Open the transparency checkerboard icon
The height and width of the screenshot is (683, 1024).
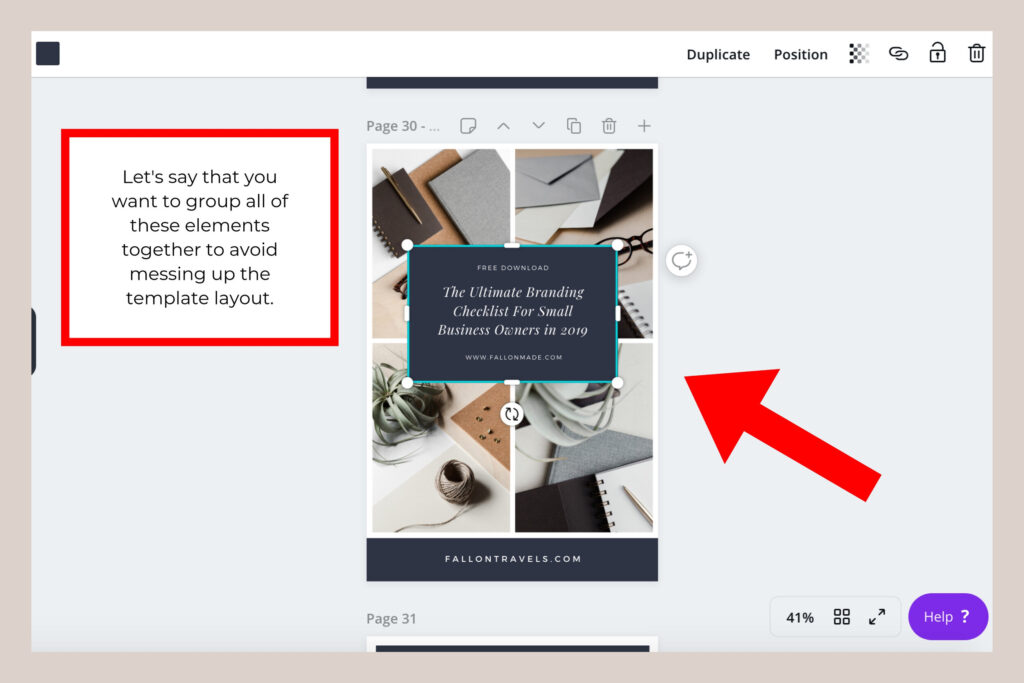859,54
